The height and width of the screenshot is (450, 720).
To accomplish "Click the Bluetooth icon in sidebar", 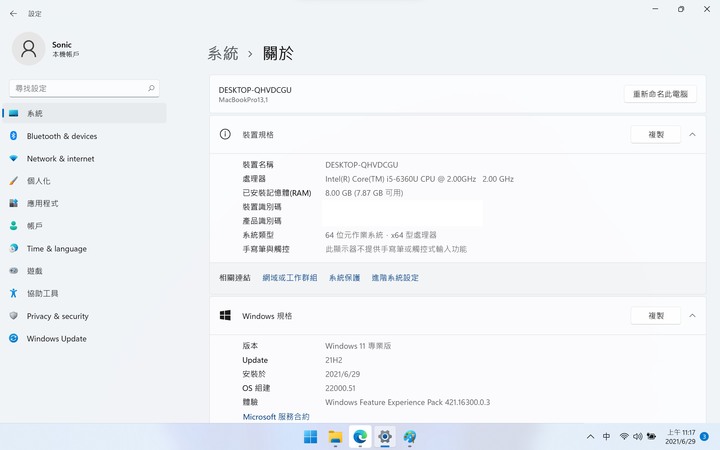I will pyautogui.click(x=14, y=136).
